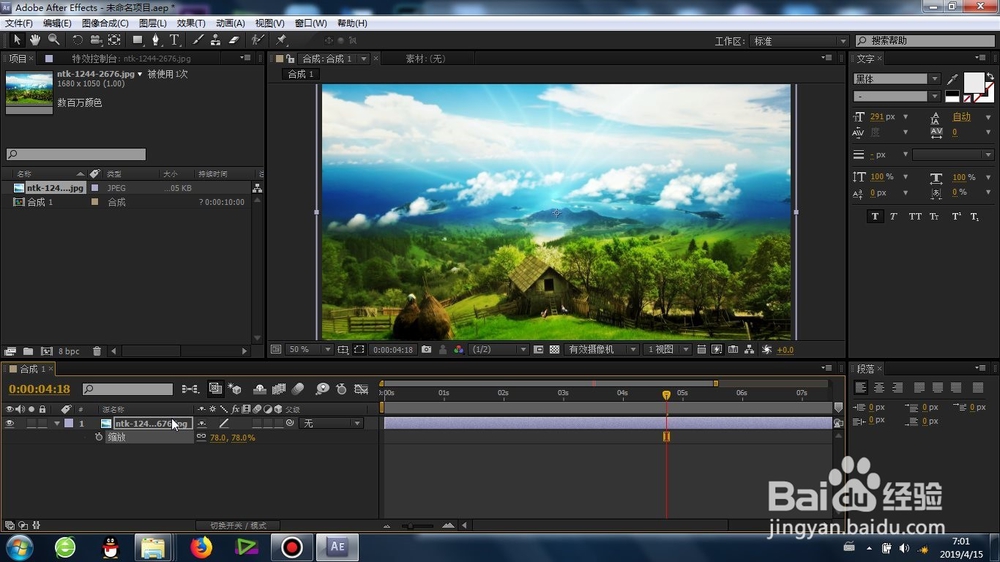The width and height of the screenshot is (1000, 562).
Task: Select the Puppet Pin tool
Action: [x=281, y=40]
